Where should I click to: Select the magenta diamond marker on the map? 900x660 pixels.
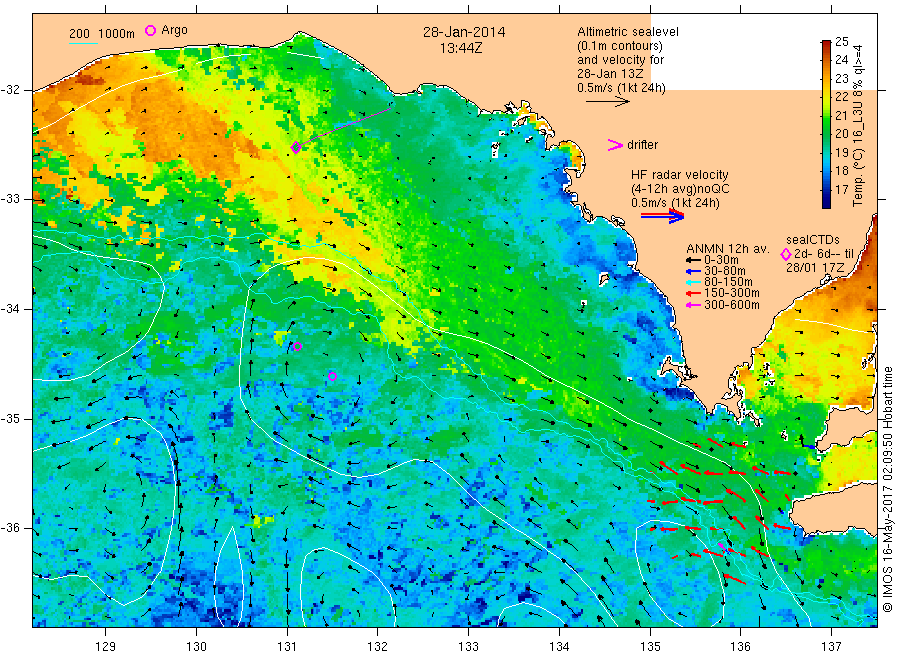(296, 147)
